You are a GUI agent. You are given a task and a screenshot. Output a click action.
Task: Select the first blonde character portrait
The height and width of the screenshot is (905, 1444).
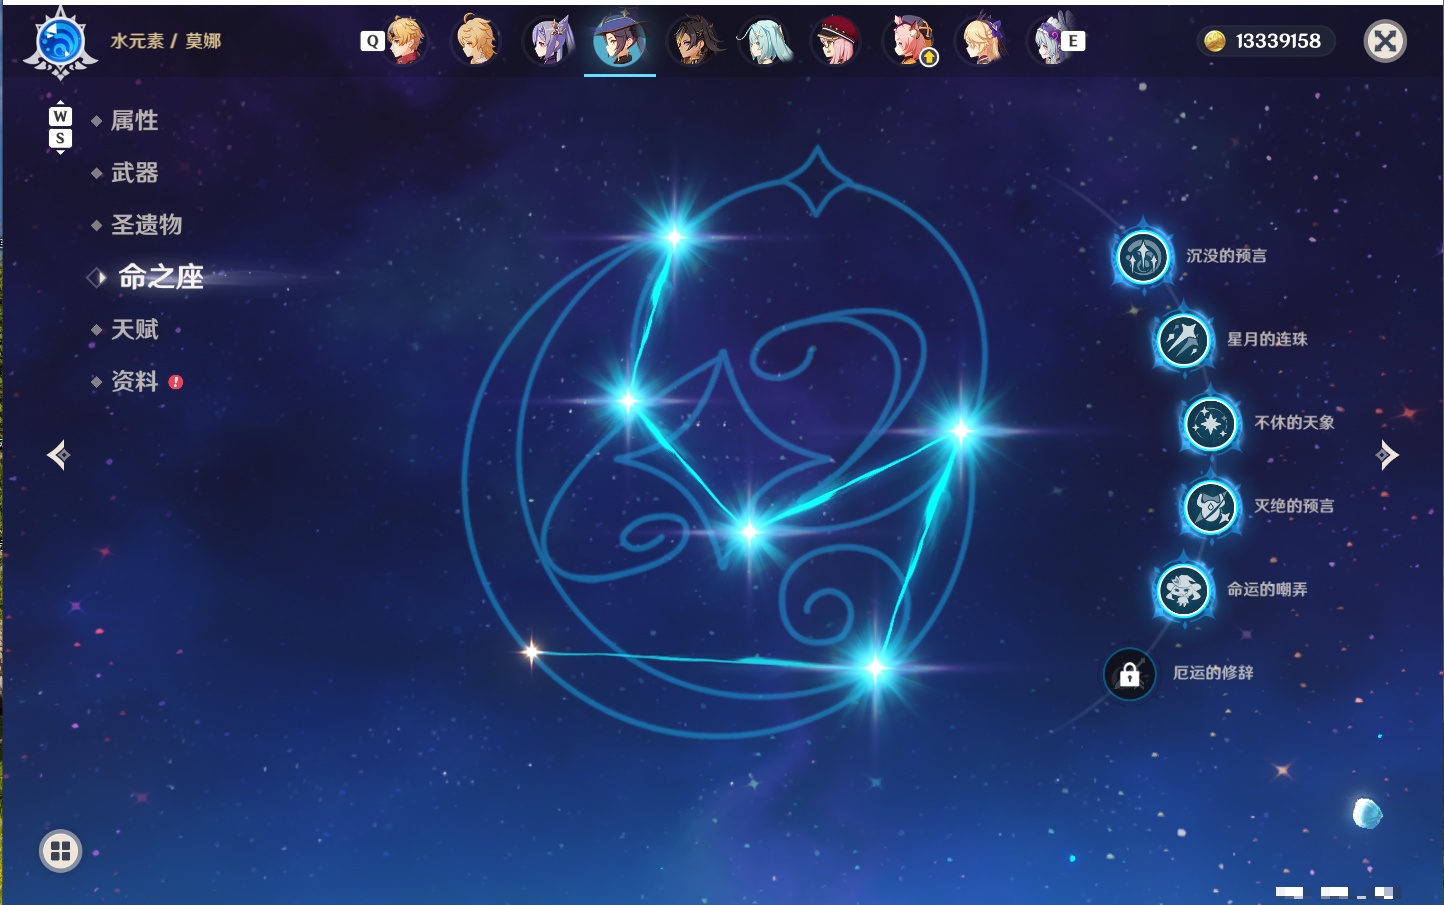point(404,41)
